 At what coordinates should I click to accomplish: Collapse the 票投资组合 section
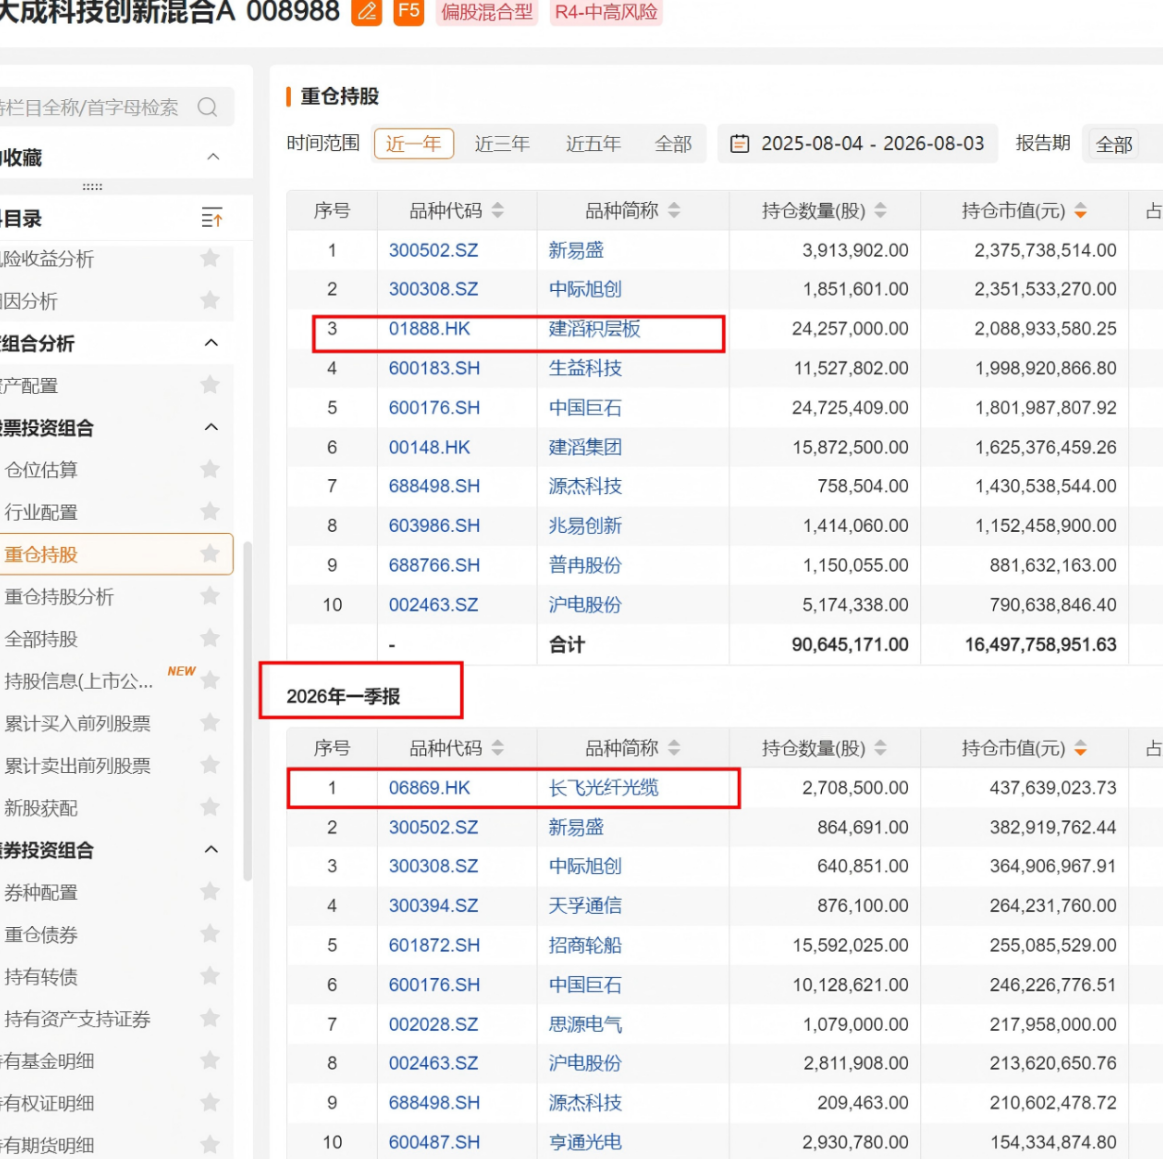[x=211, y=427]
